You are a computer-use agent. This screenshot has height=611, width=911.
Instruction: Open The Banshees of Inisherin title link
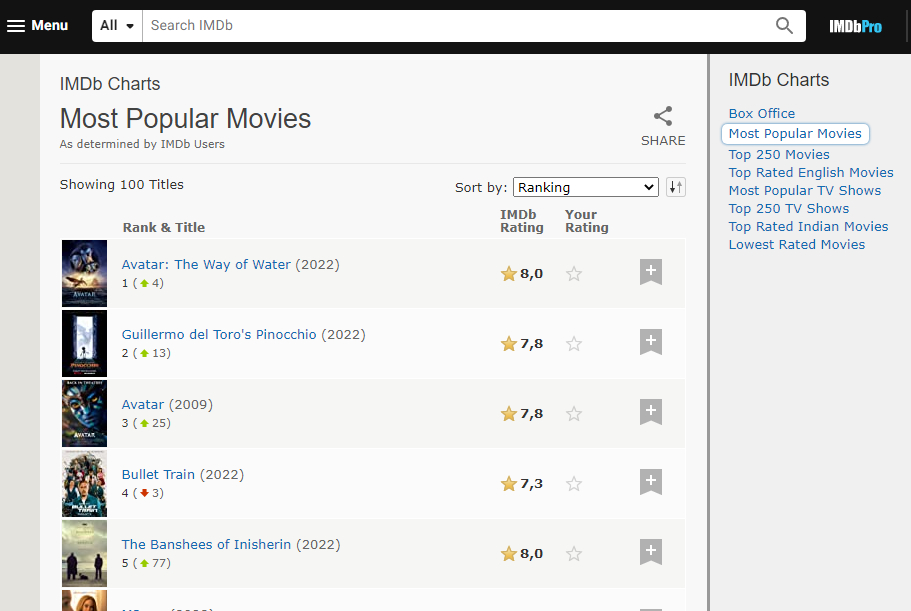click(206, 544)
